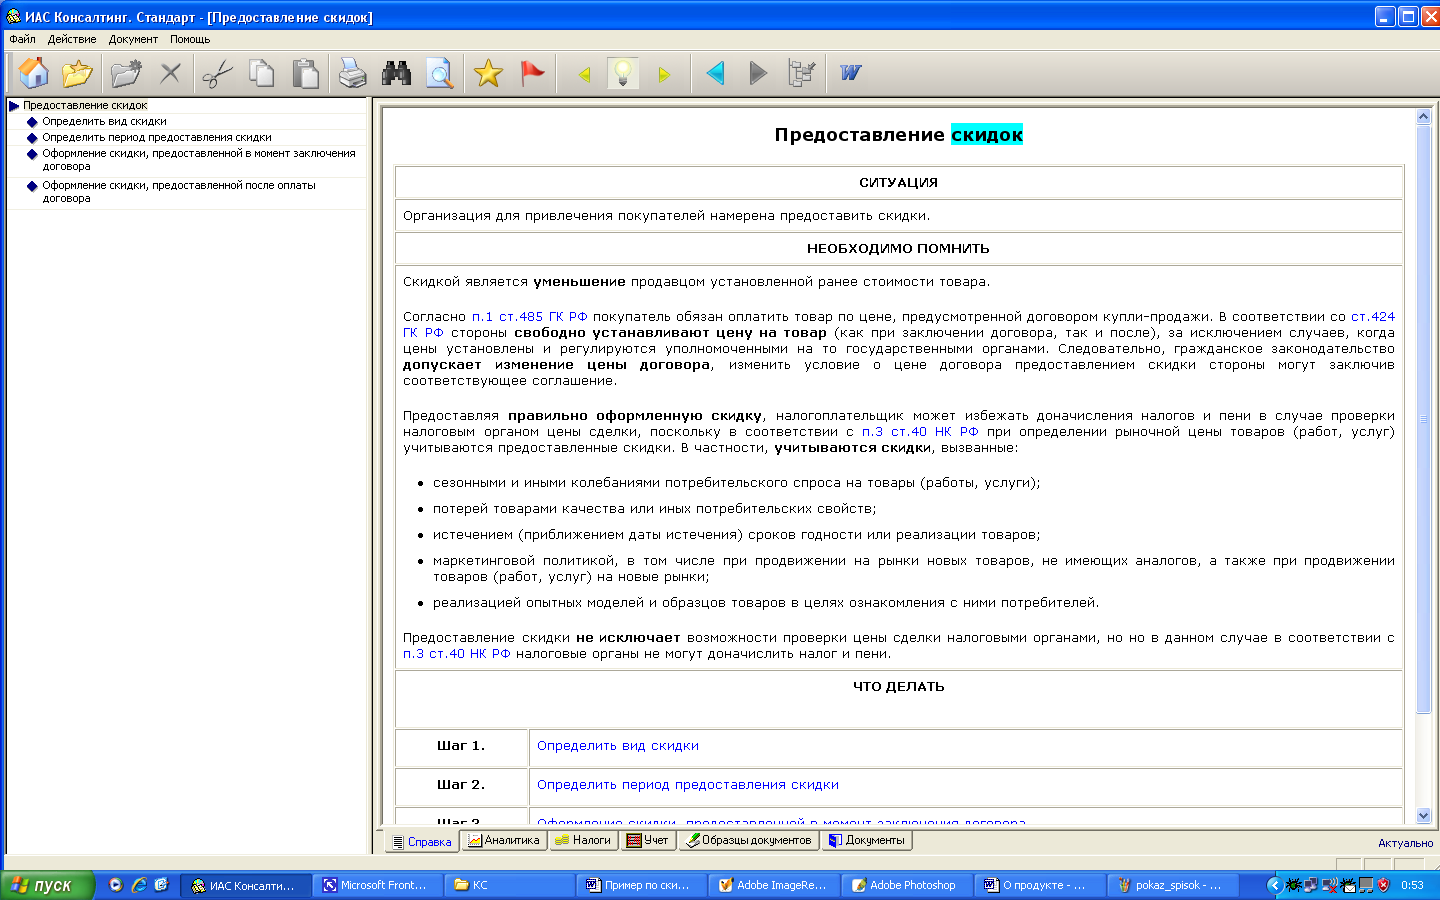Image resolution: width=1440 pixels, height=900 pixels.
Task: Click the Актуально status label
Action: [x=1405, y=843]
